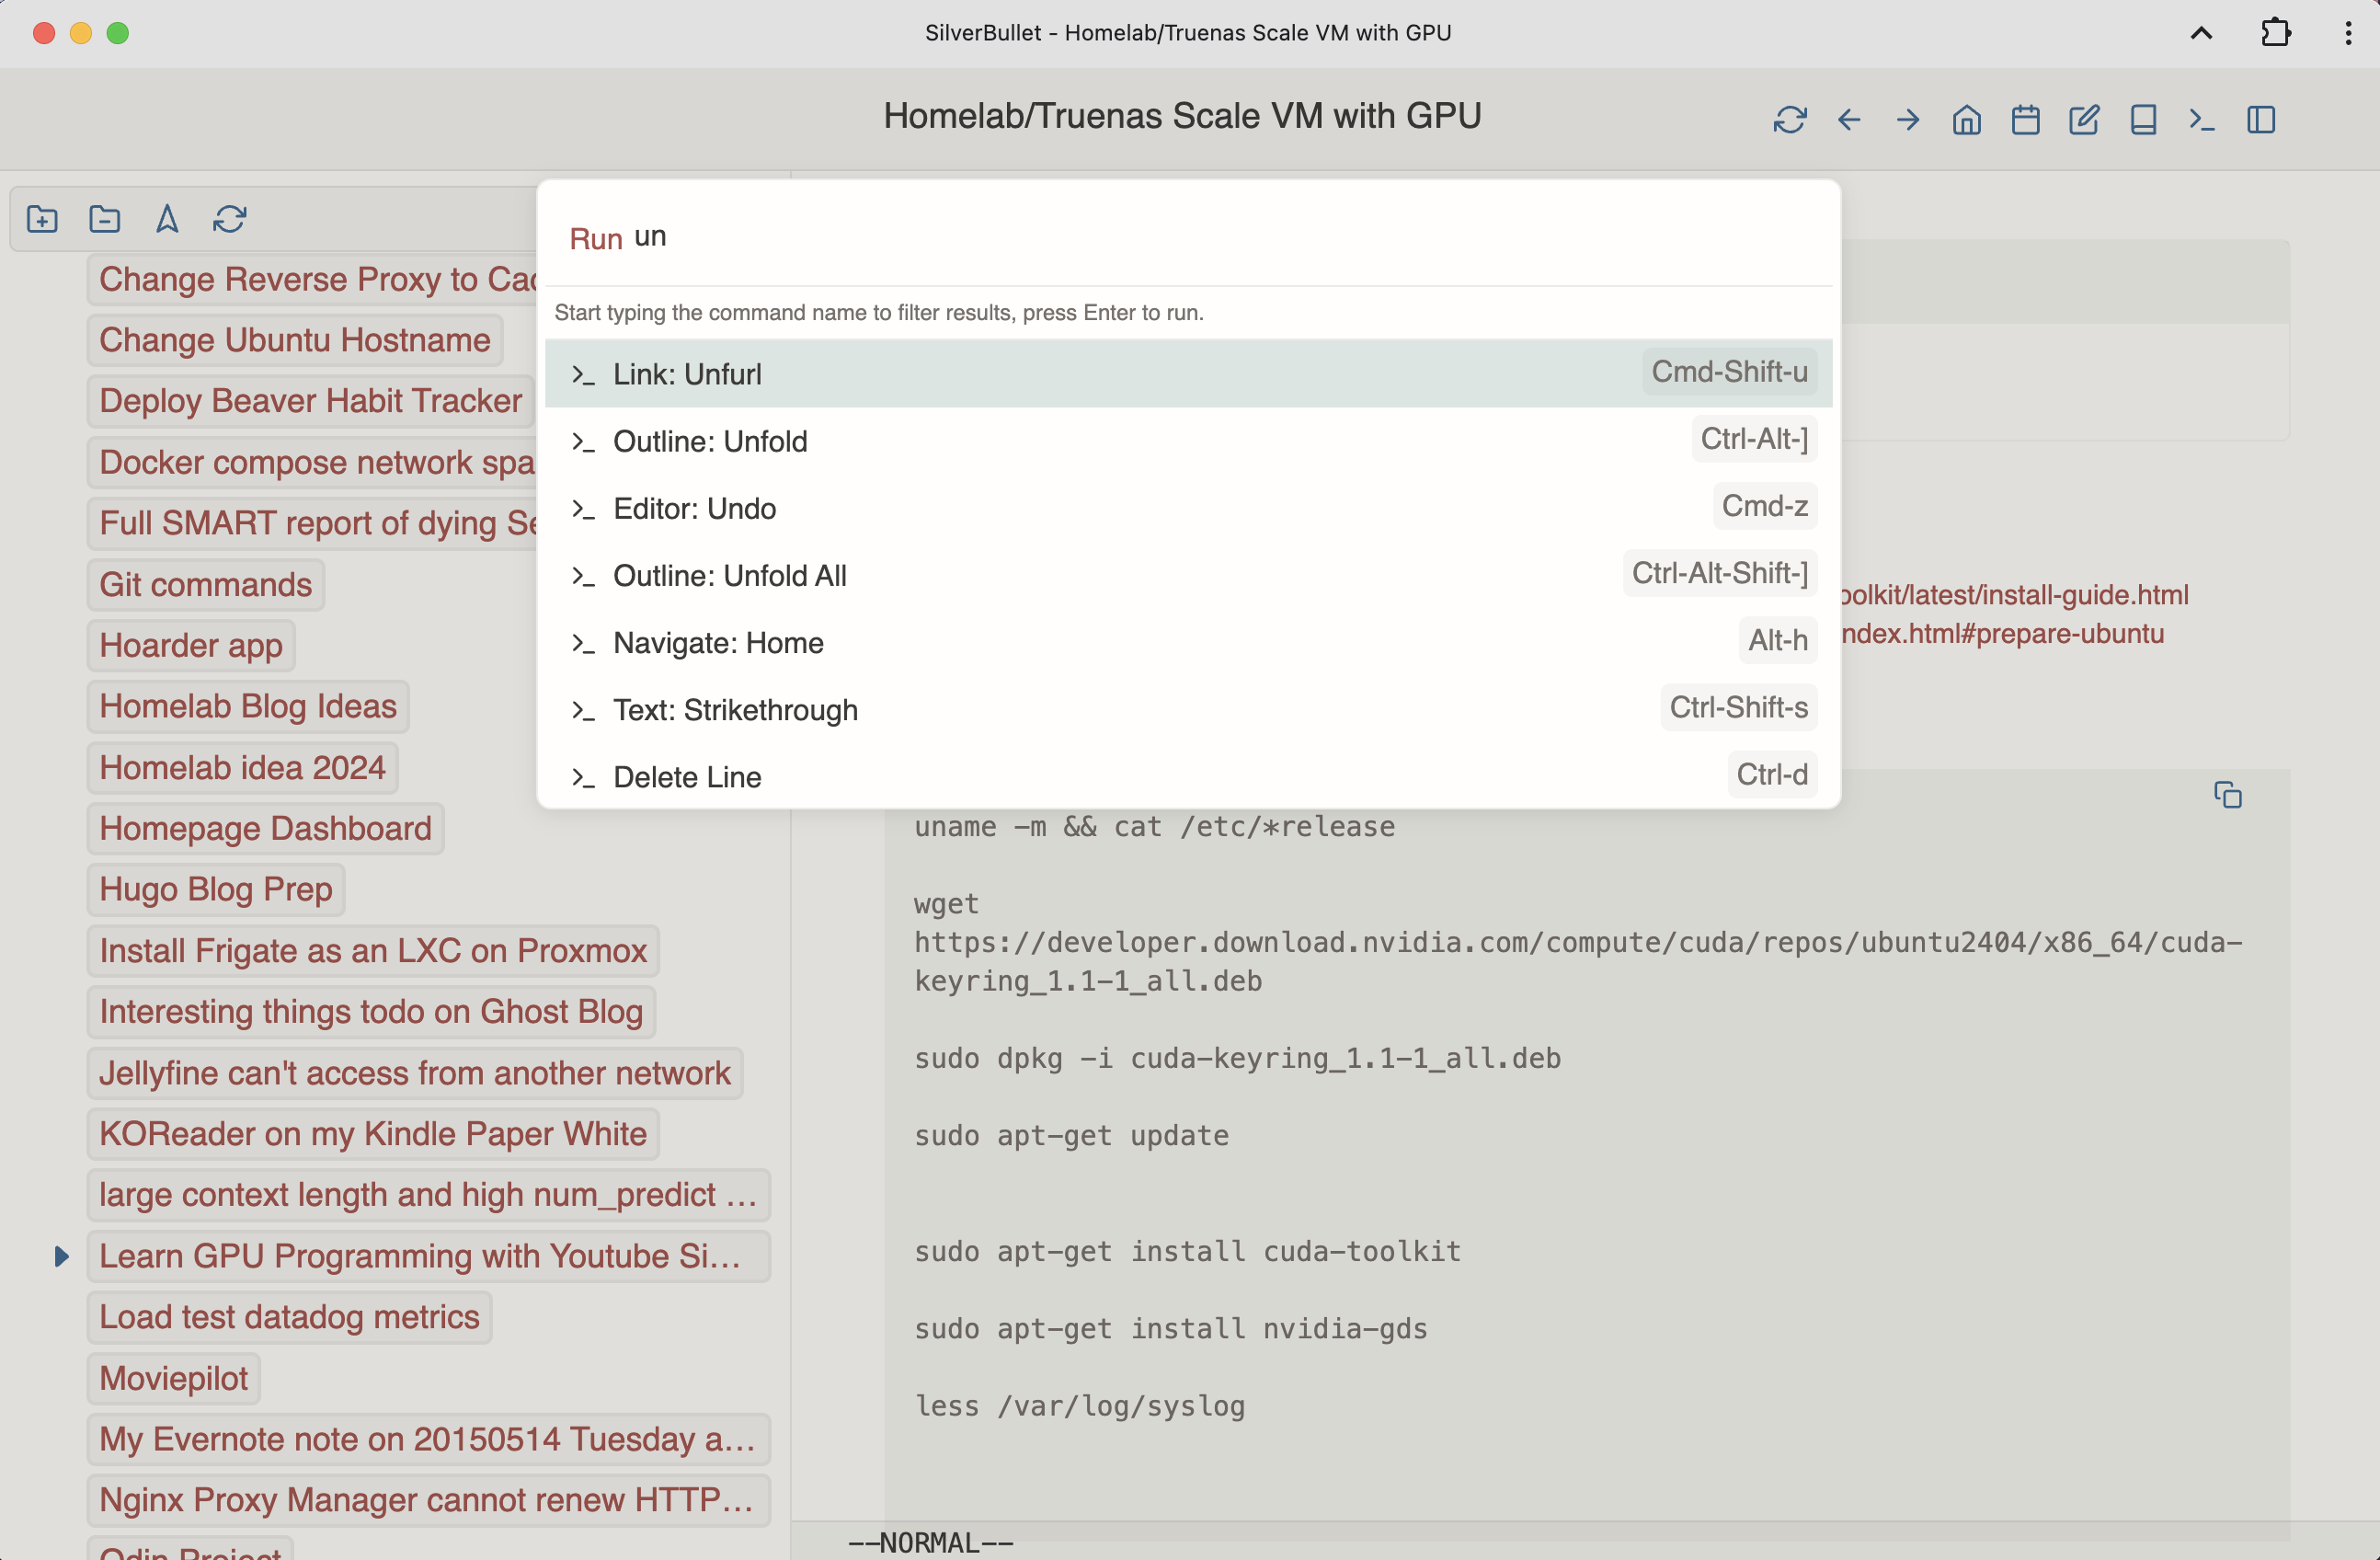Screen dimensions: 2380x1560
Task: Select Outline: Unfold All command
Action: click(1188, 574)
